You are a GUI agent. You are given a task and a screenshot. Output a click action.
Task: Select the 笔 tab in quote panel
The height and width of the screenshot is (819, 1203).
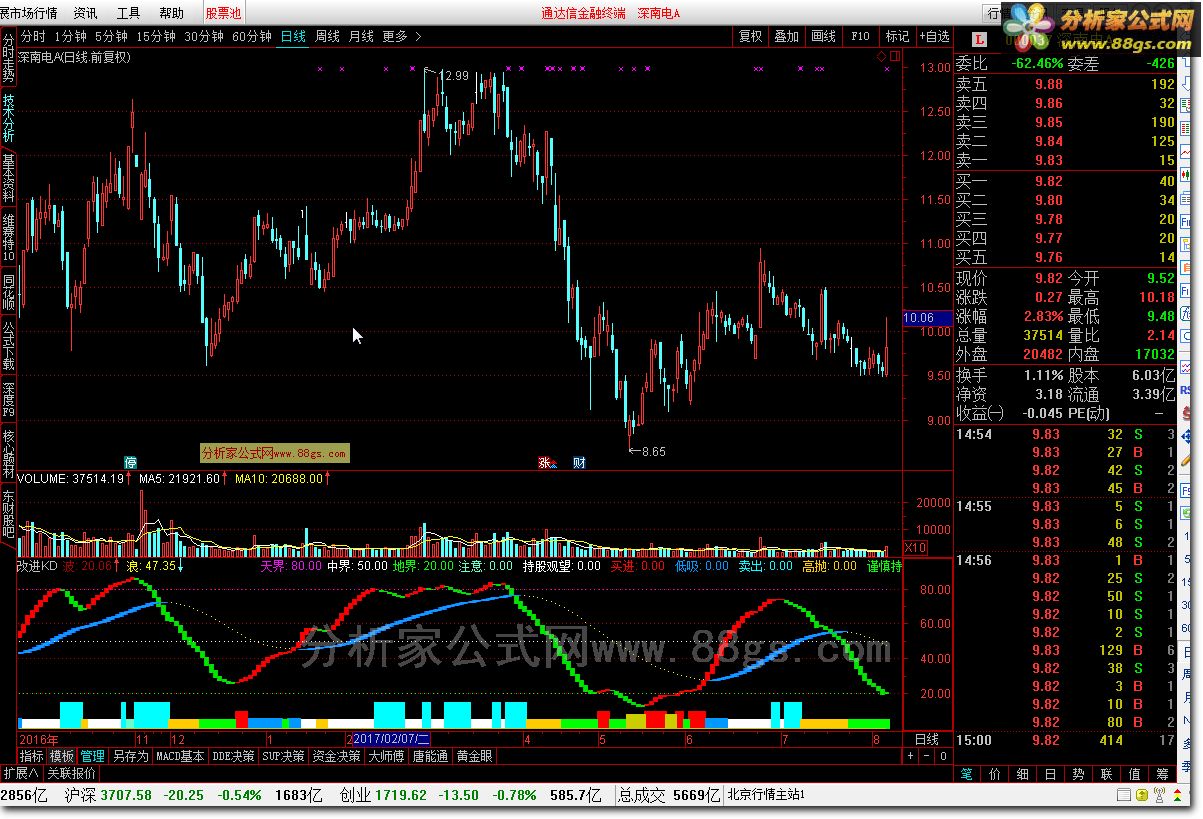(x=967, y=774)
